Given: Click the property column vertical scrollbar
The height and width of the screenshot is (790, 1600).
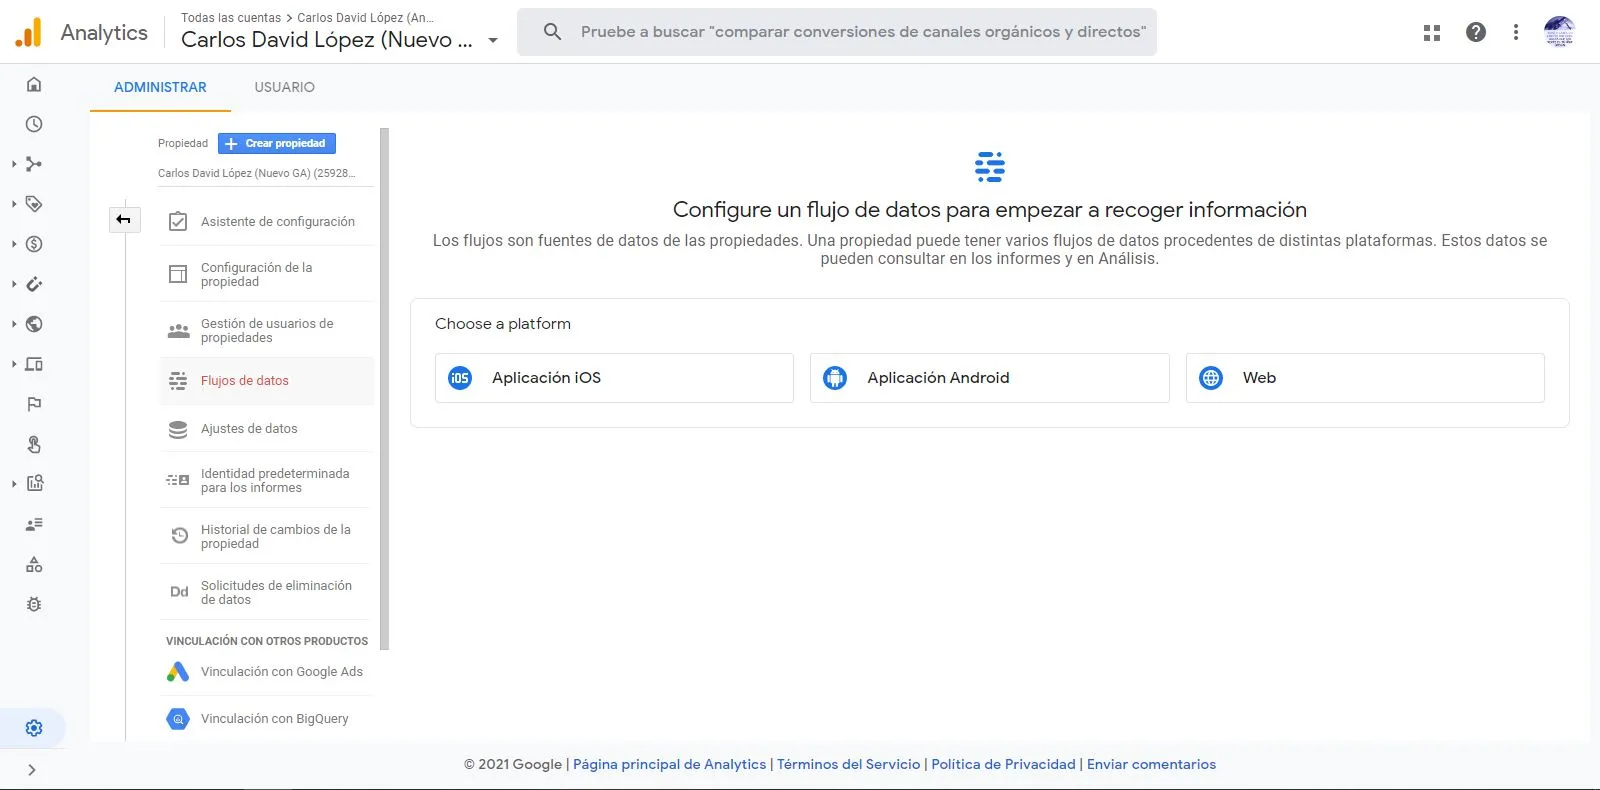Looking at the screenshot, I should 385,388.
